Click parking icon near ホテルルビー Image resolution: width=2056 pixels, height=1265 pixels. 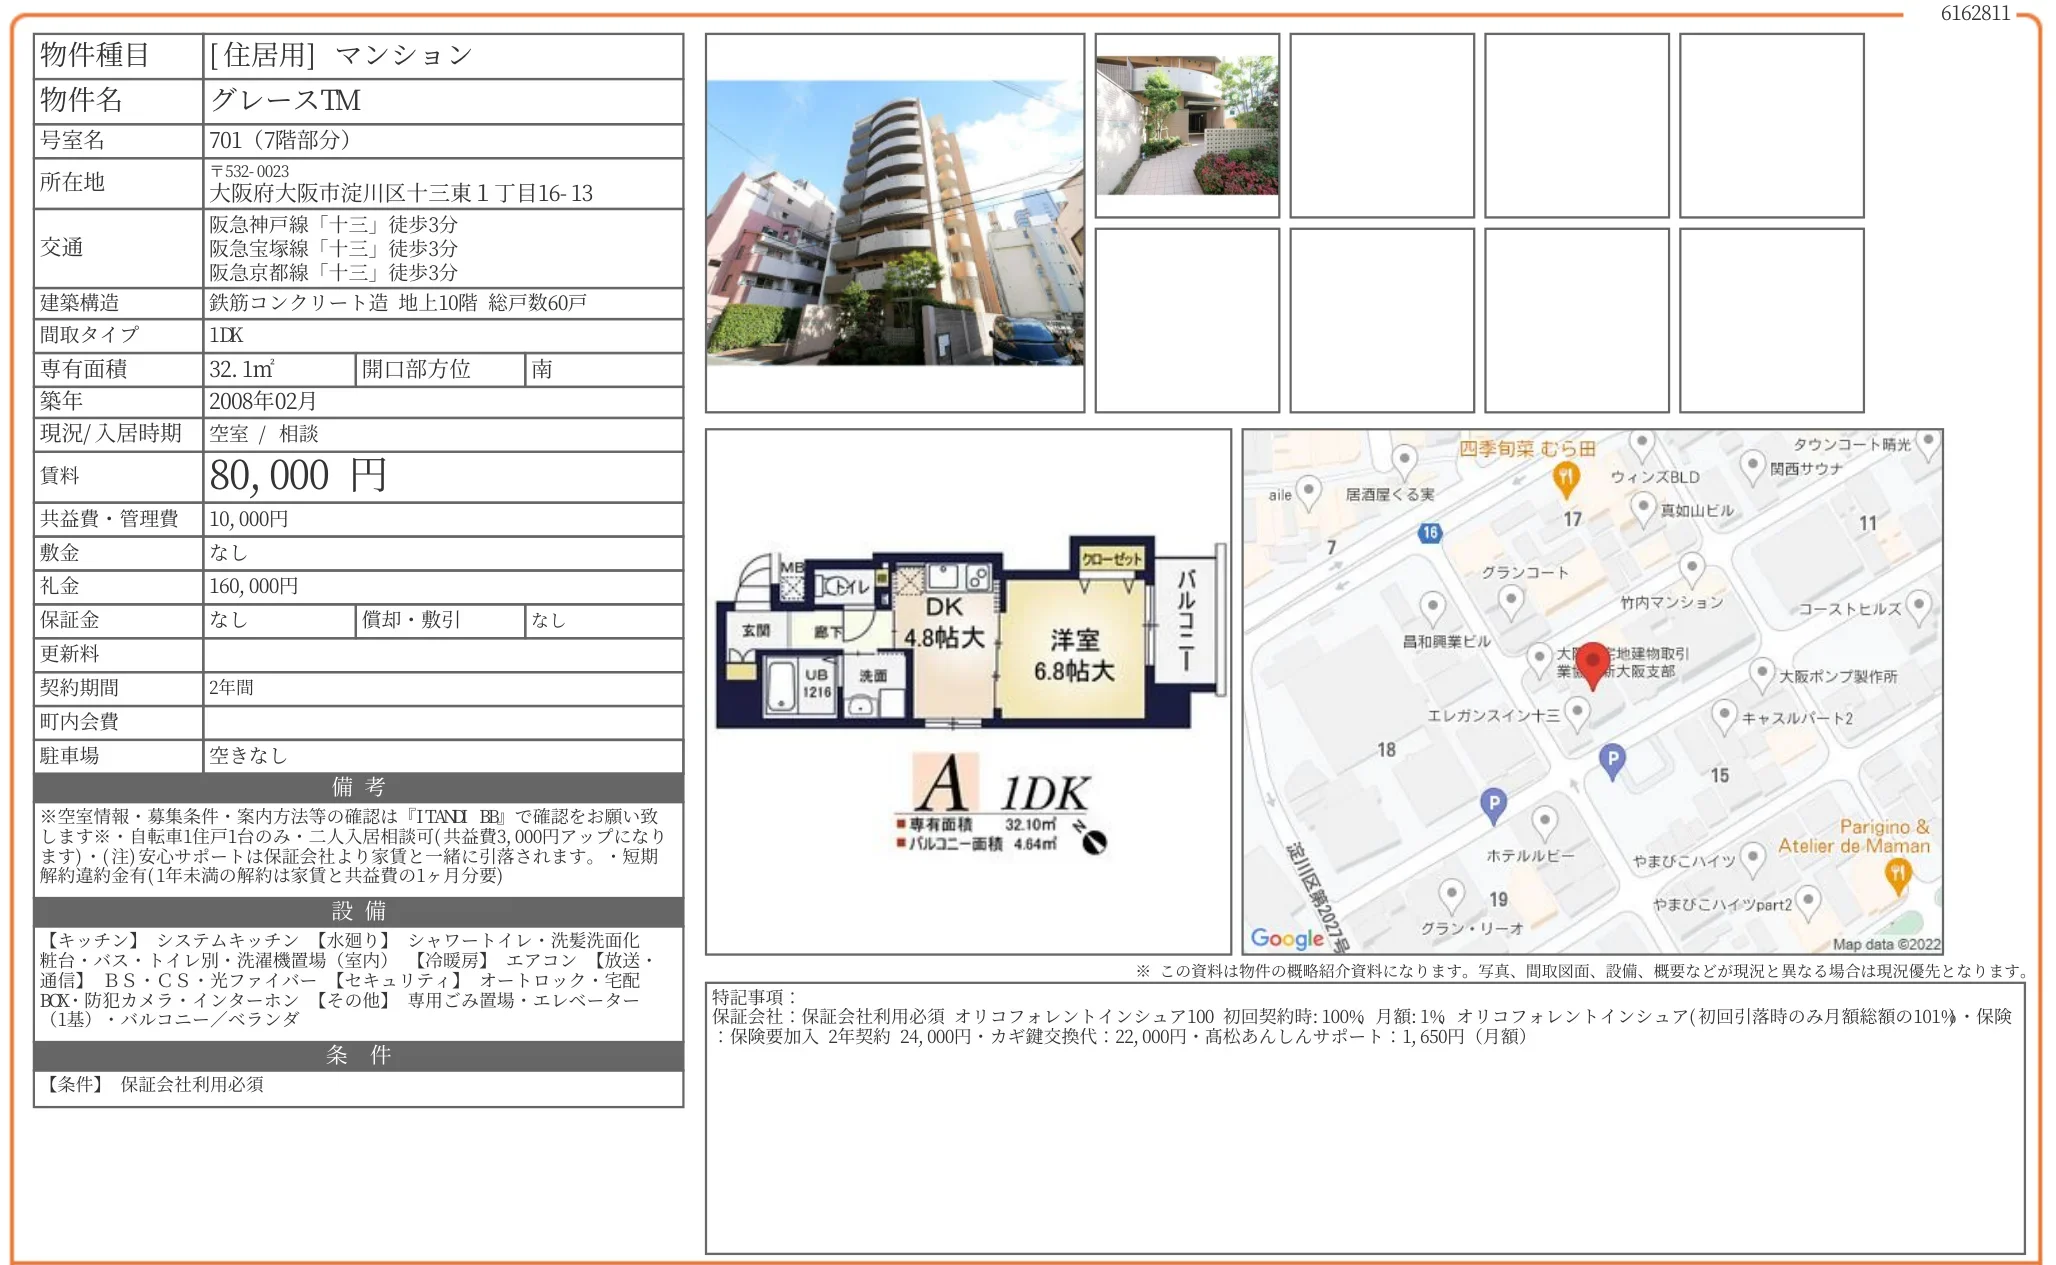tap(1493, 804)
